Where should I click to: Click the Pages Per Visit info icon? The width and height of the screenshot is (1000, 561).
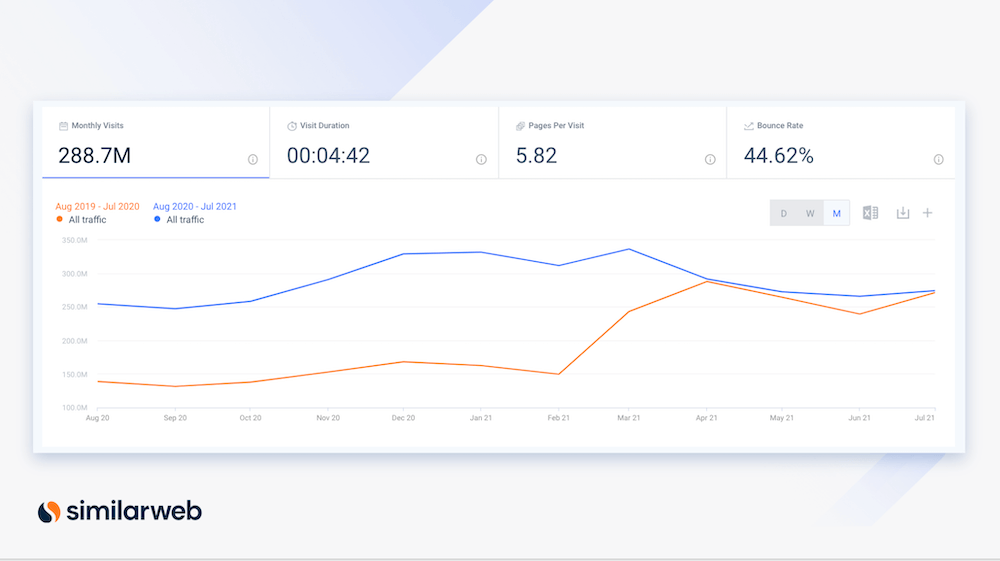[x=710, y=159]
